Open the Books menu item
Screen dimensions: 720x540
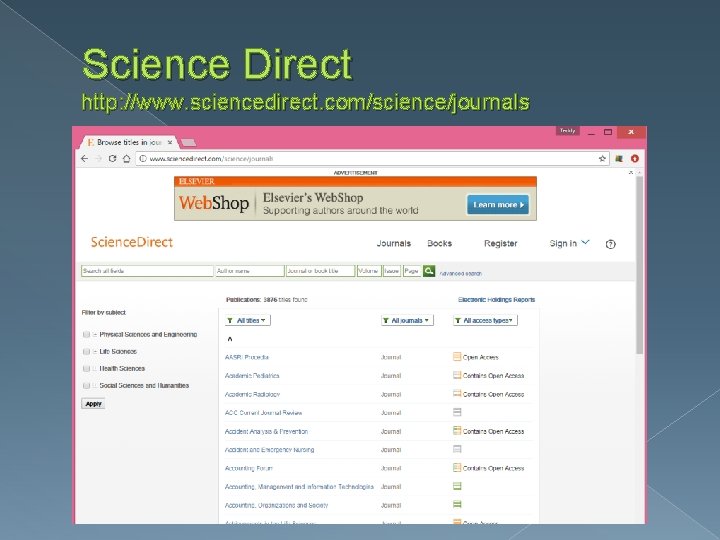click(439, 243)
